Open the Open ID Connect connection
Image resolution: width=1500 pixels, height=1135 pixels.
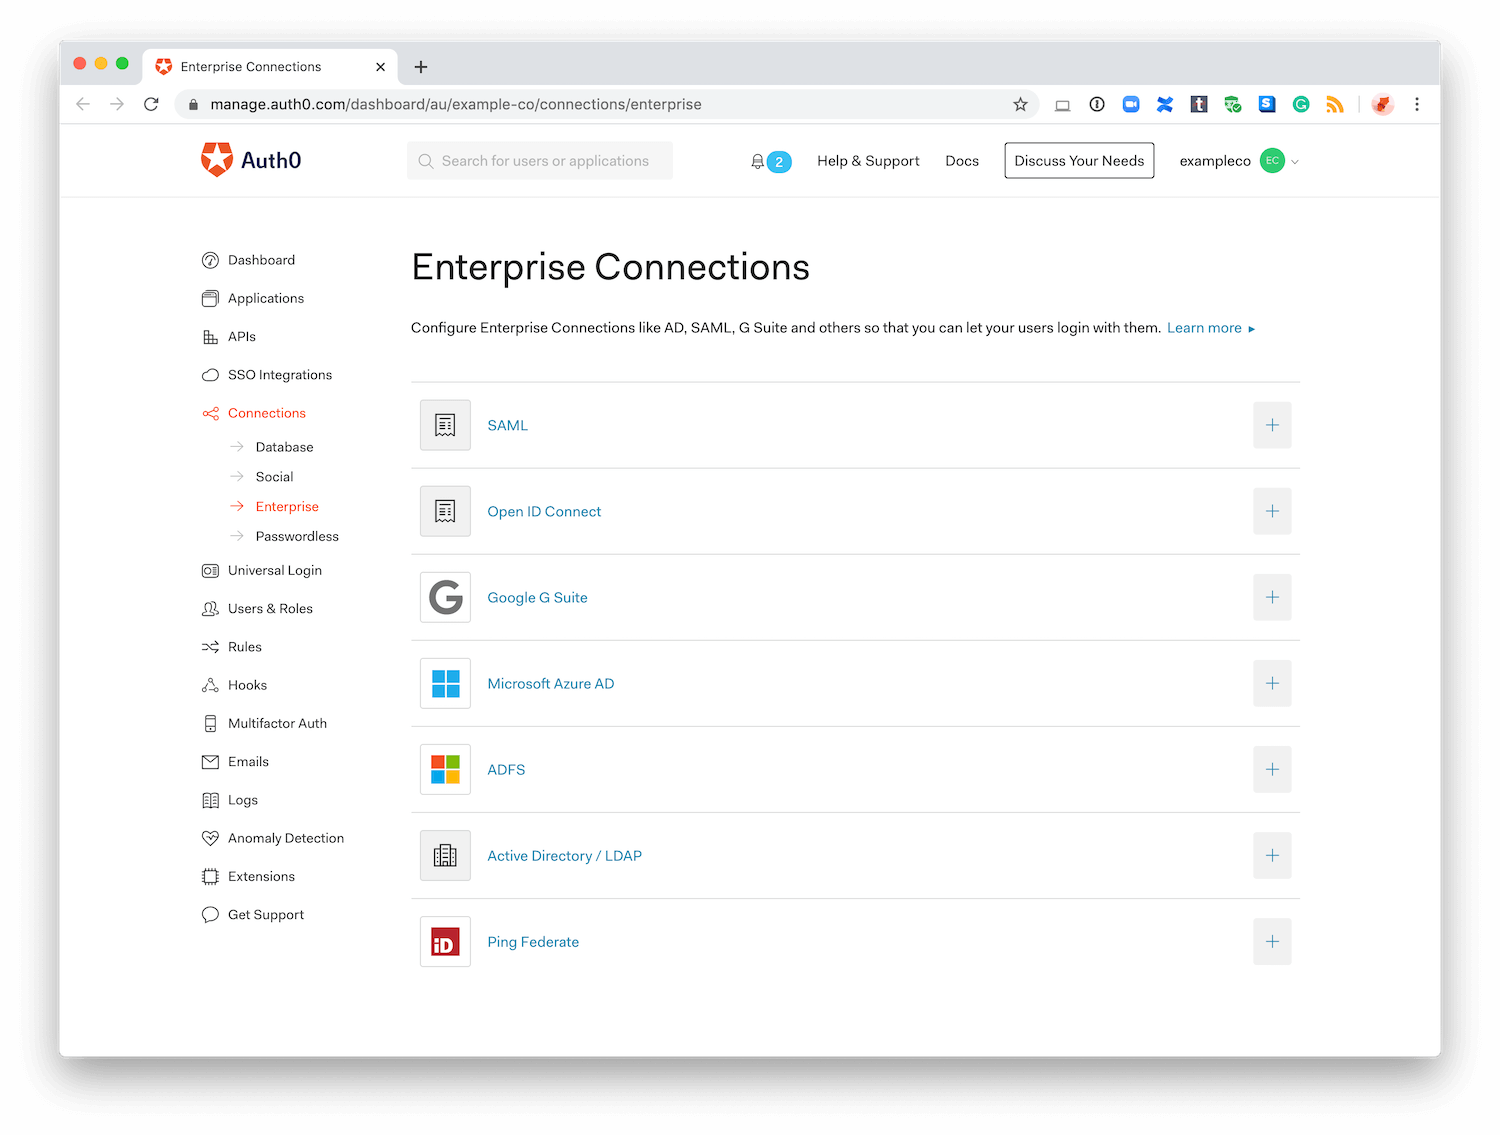pyautogui.click(x=544, y=511)
